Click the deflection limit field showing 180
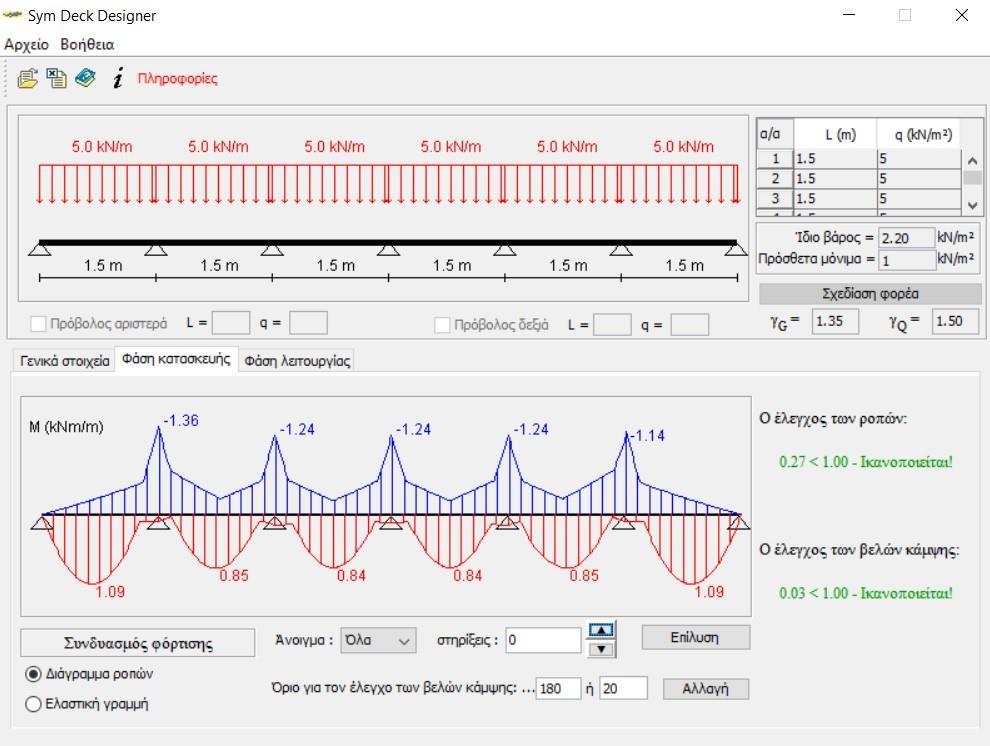The width and height of the screenshot is (990, 746). pyautogui.click(x=558, y=689)
